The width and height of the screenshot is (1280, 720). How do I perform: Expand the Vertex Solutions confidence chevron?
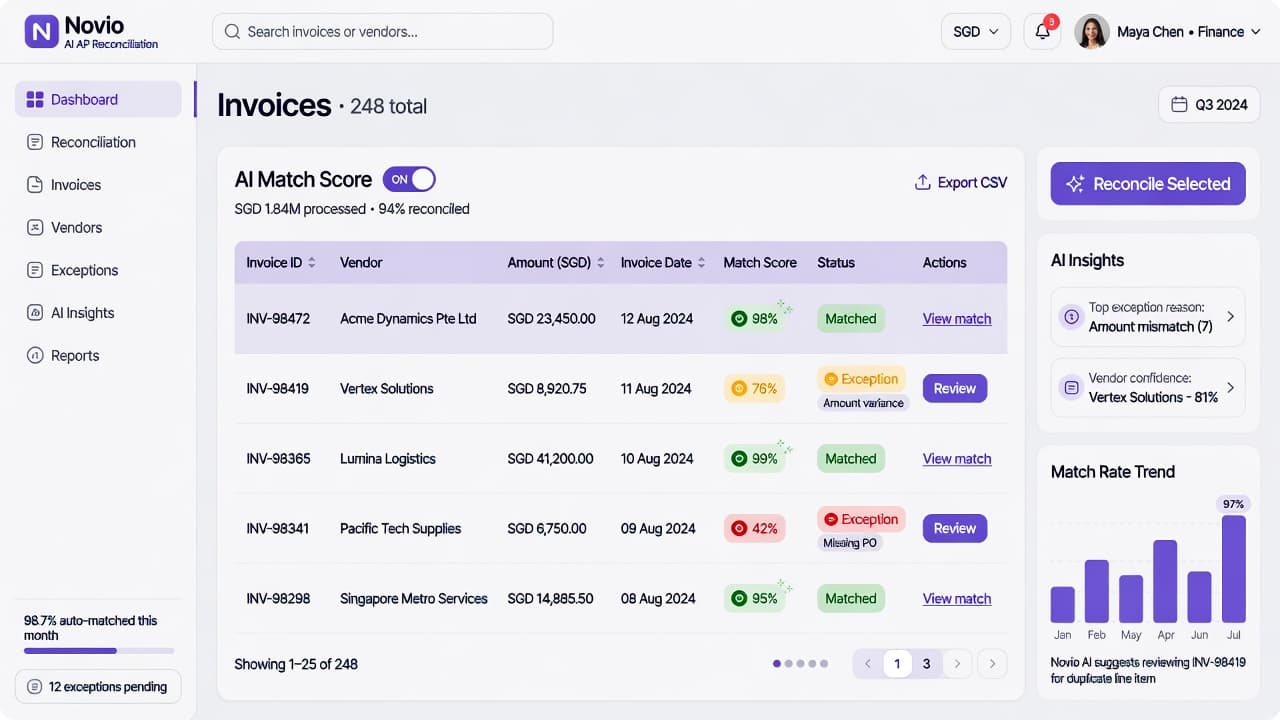1231,388
